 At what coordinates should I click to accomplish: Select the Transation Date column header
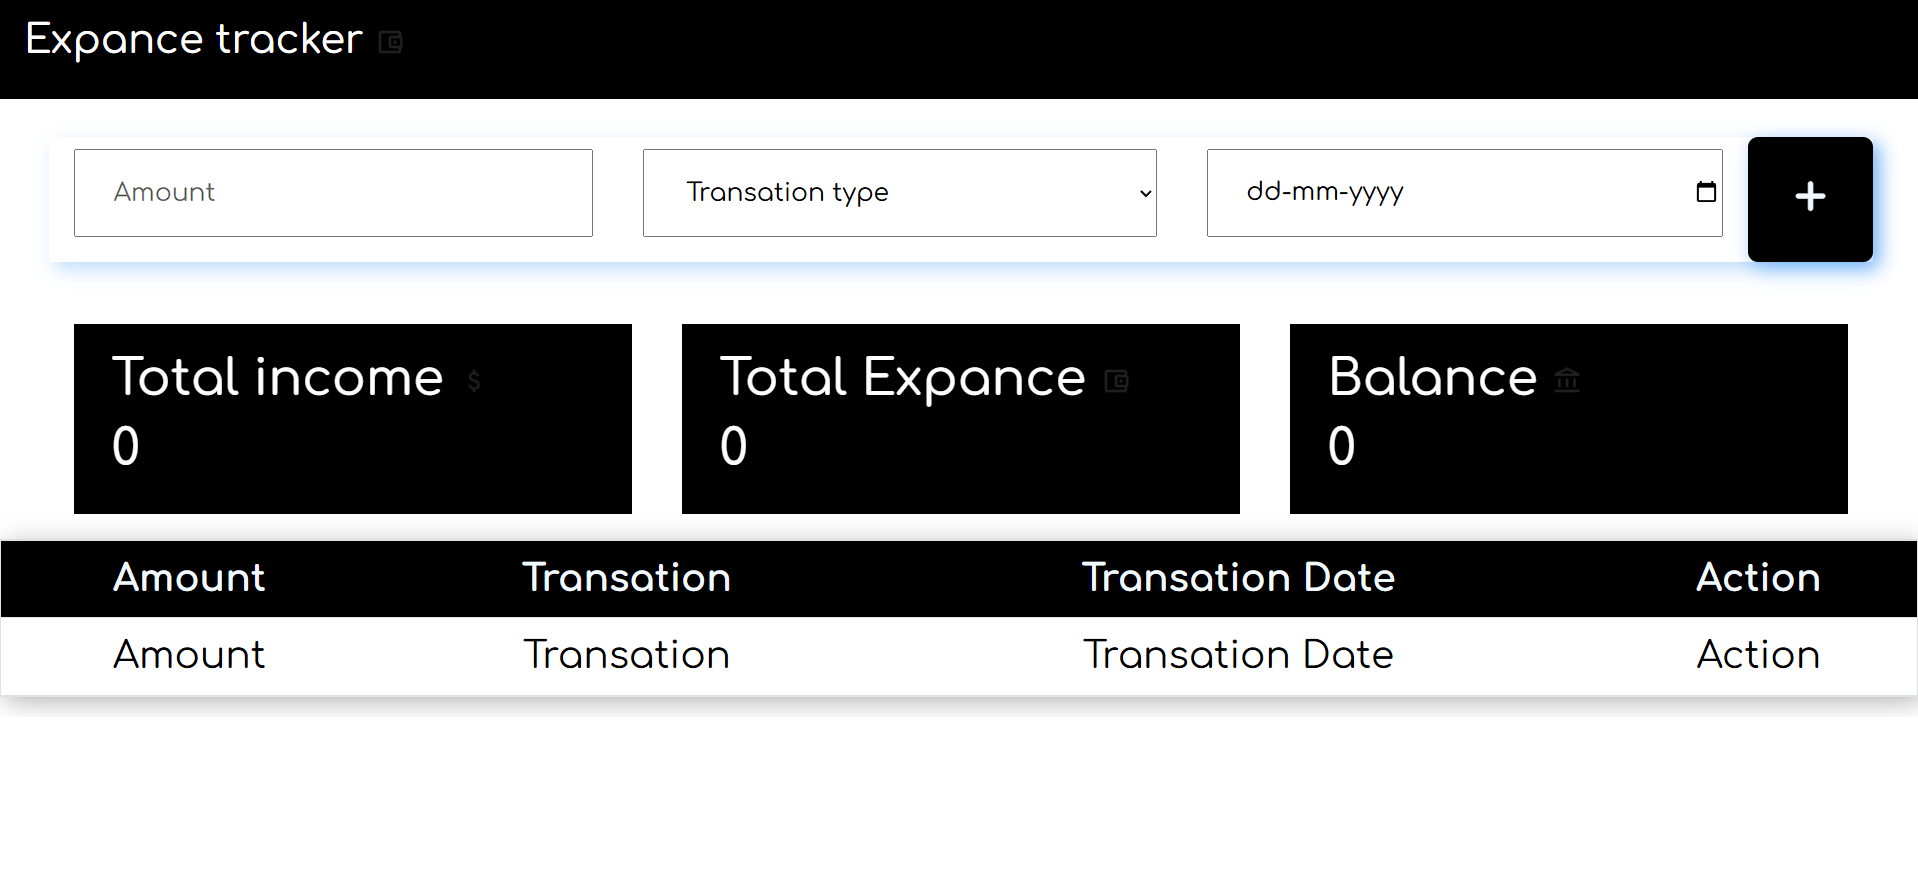click(1238, 578)
